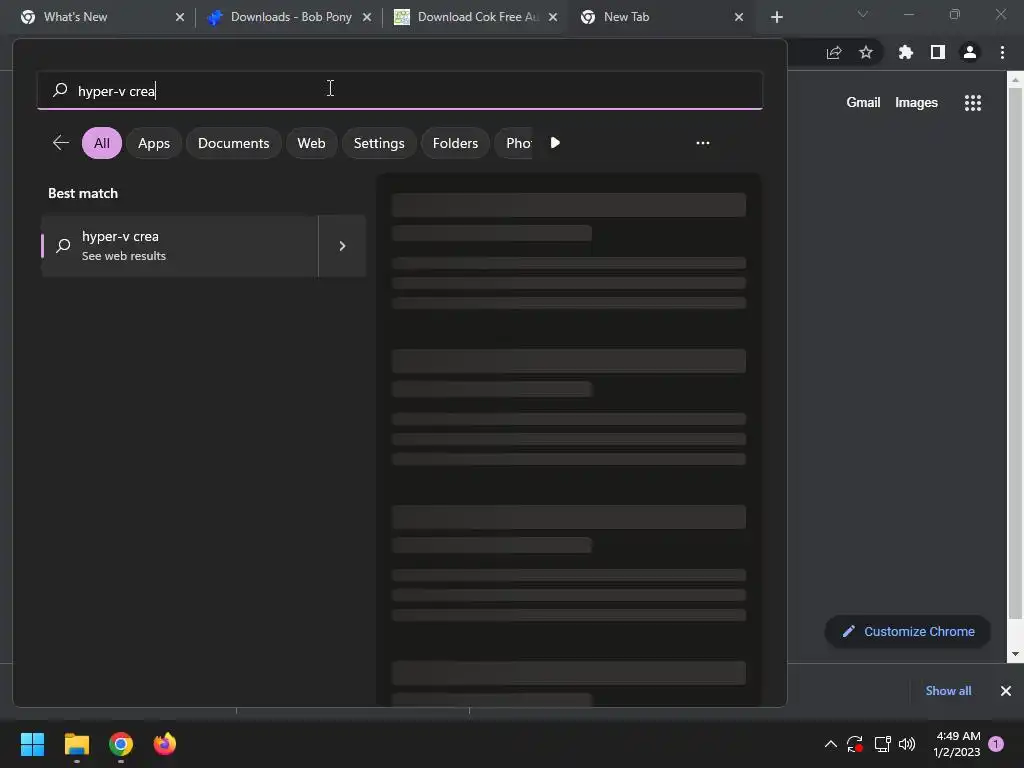Image resolution: width=1024 pixels, height=768 pixels.
Task: Filter search results by Settings
Action: (379, 143)
